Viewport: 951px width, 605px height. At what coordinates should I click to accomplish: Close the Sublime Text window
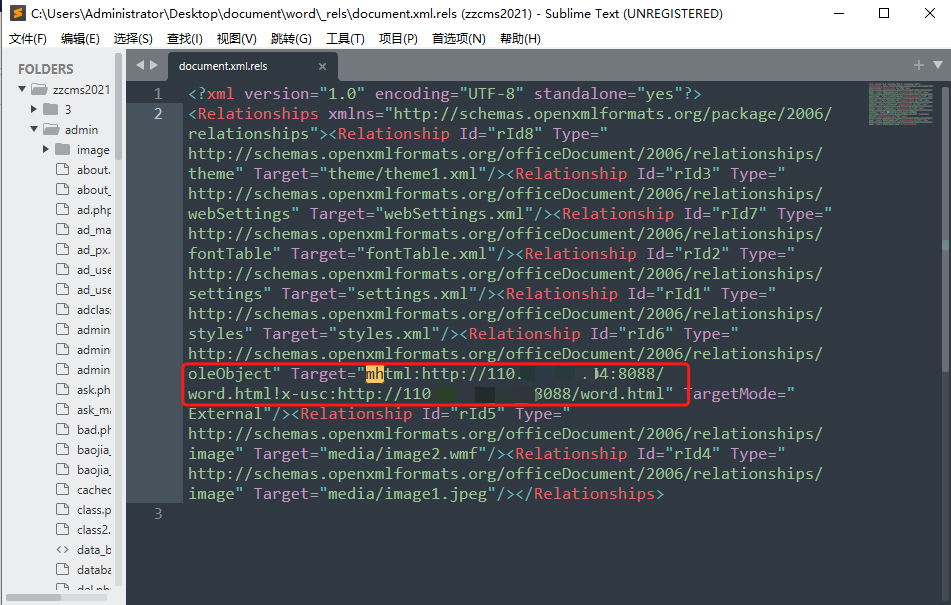929,13
